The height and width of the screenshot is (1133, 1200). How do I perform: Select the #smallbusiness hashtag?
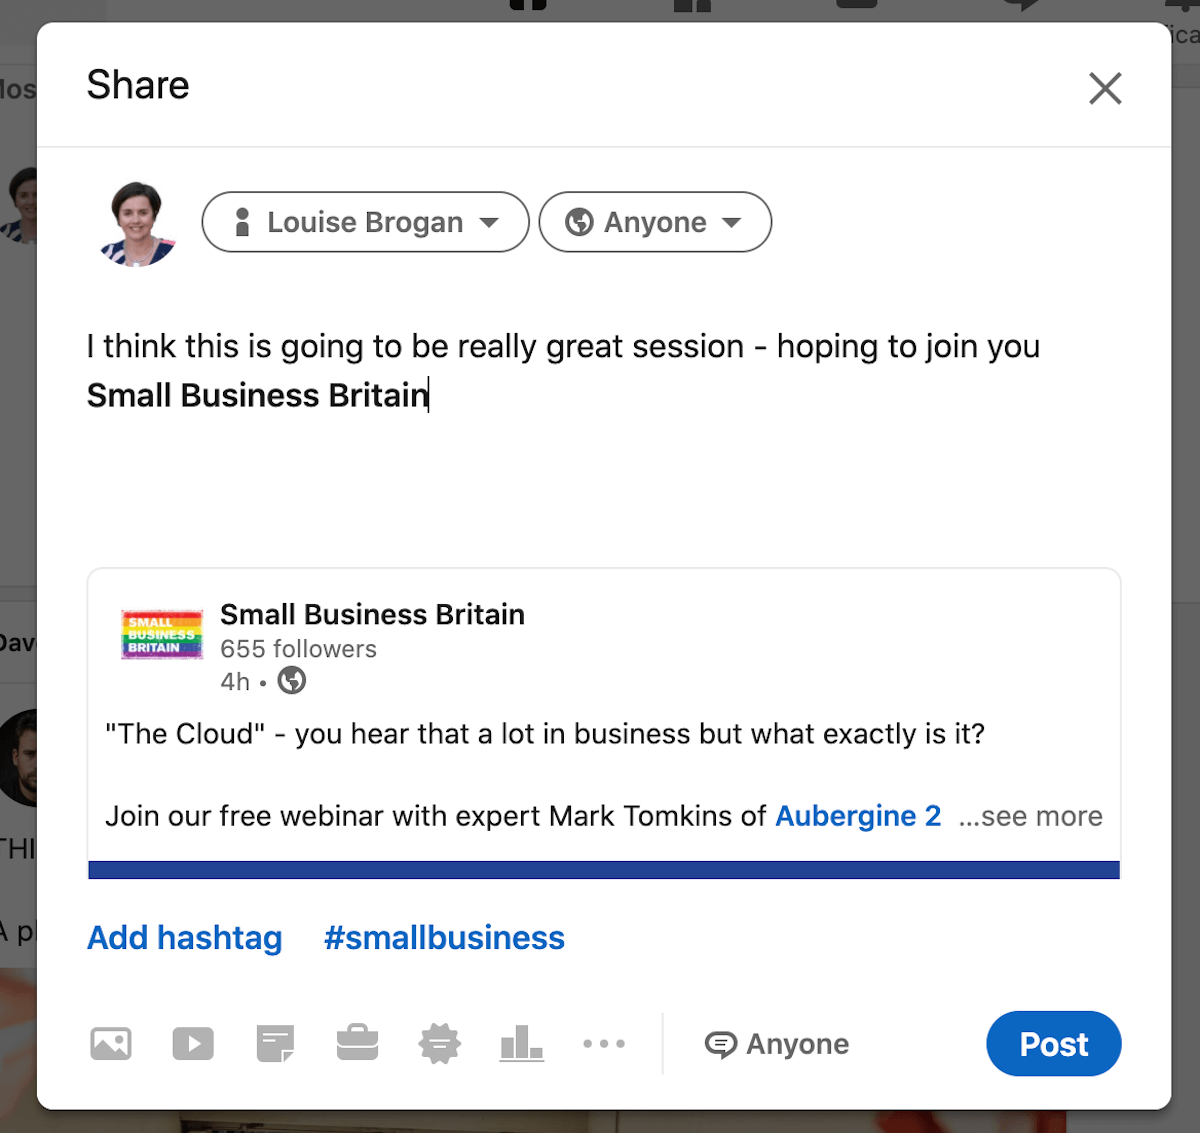point(444,938)
